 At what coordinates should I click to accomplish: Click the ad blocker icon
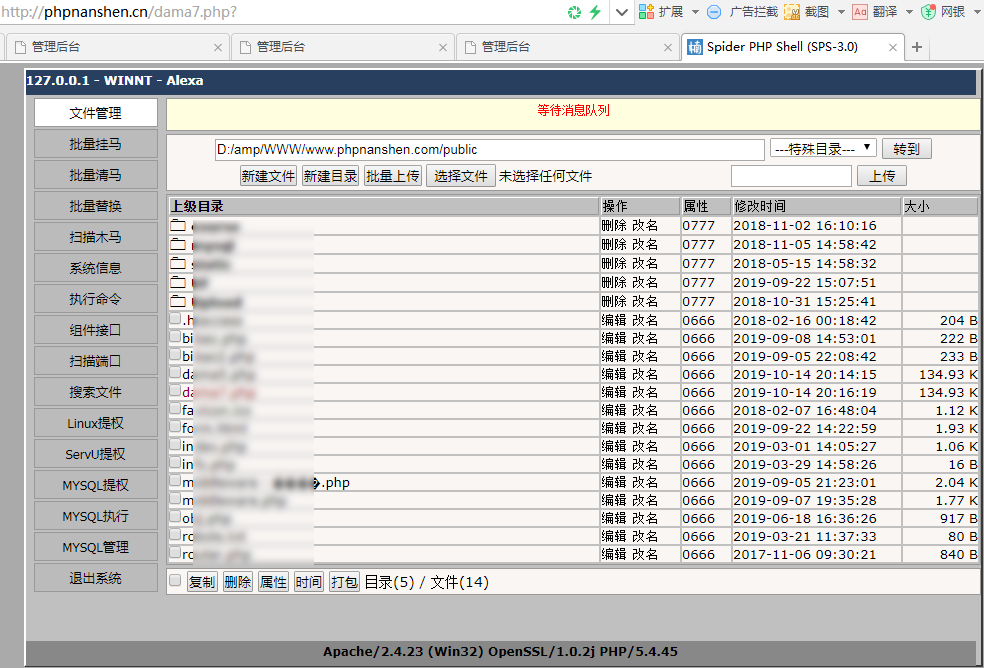click(714, 12)
